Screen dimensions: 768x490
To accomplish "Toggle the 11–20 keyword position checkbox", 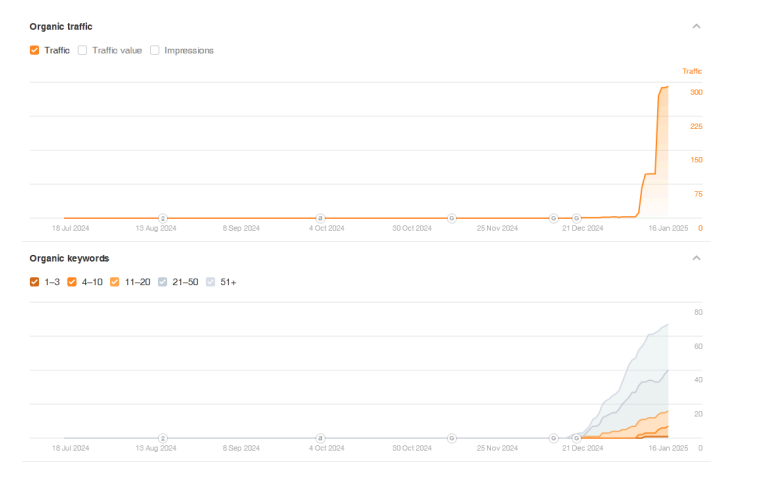I will [x=115, y=282].
